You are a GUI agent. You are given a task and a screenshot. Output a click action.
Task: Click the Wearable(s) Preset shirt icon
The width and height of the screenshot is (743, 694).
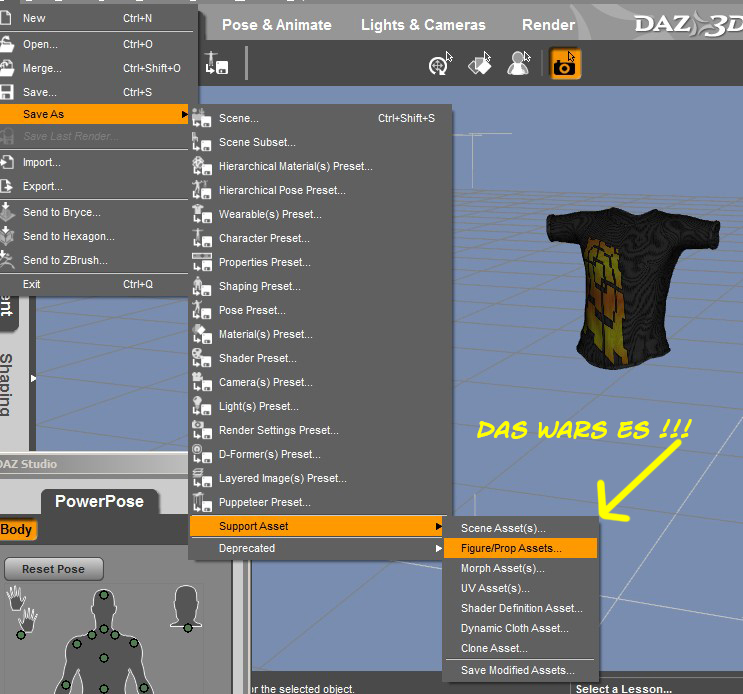(201, 214)
